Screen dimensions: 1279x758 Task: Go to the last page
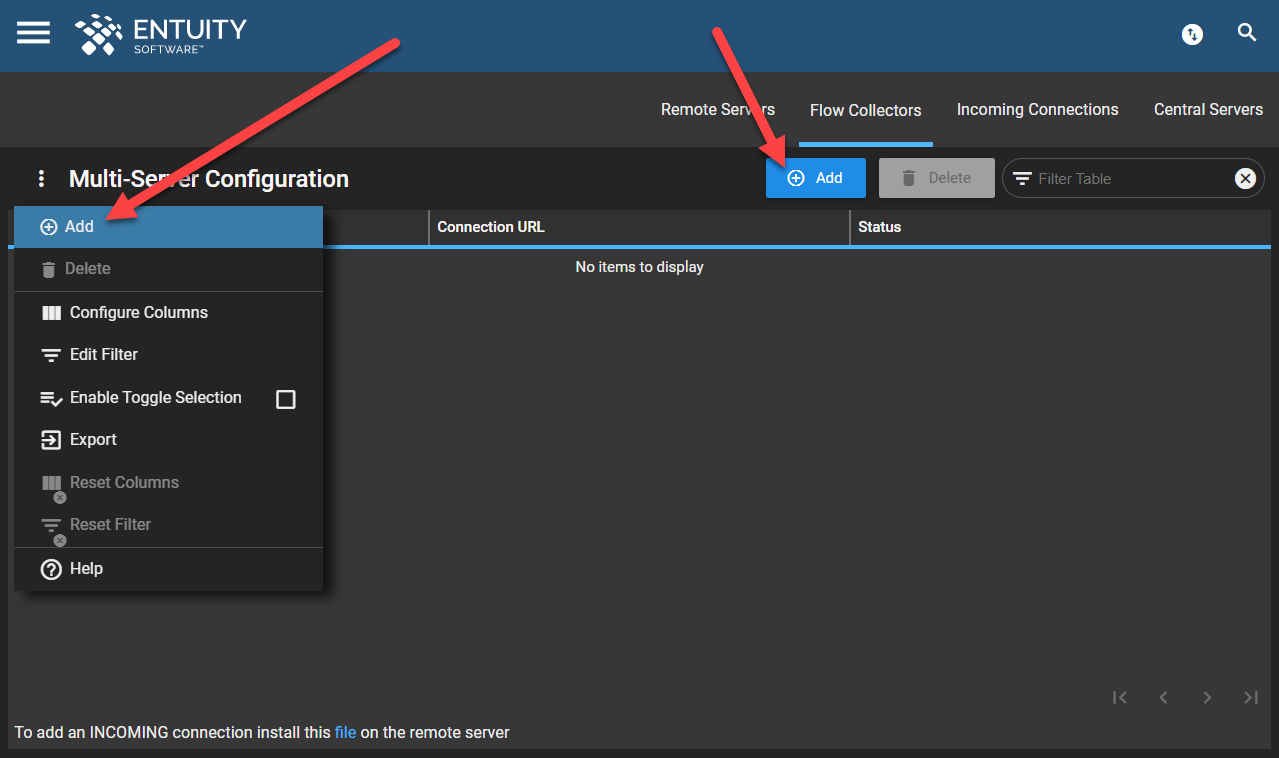click(1251, 698)
